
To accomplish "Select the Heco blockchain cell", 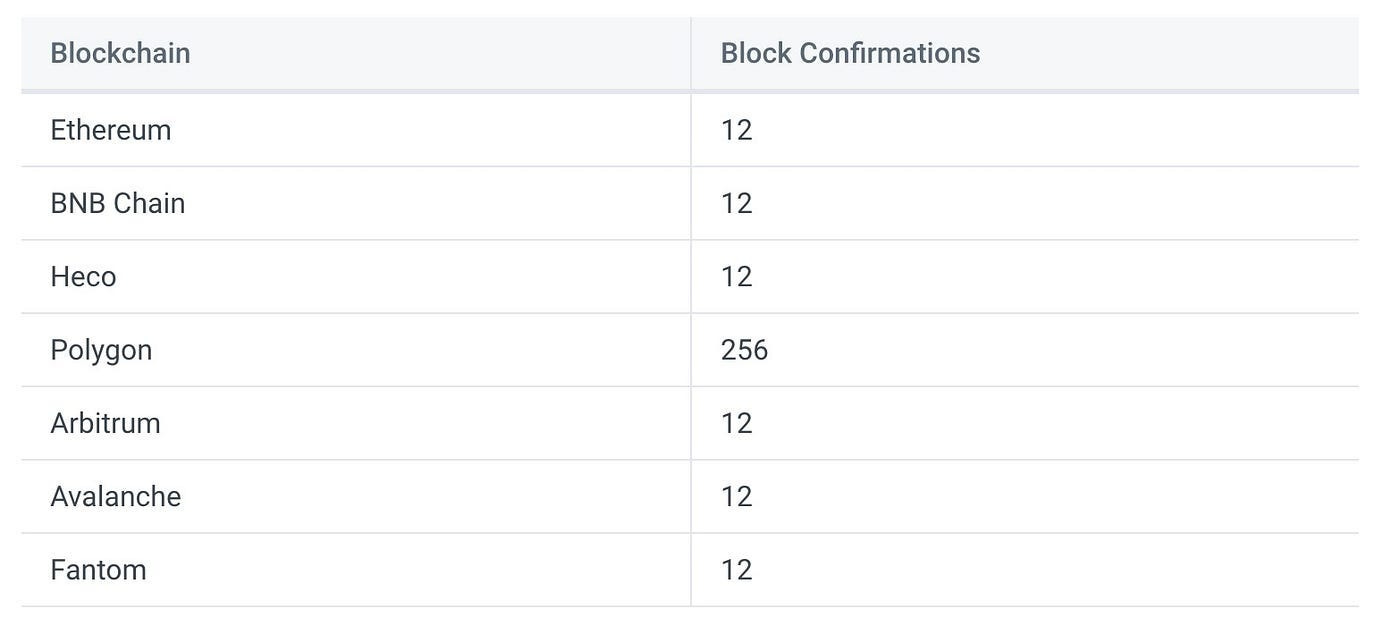I will pyautogui.click(x=83, y=276).
